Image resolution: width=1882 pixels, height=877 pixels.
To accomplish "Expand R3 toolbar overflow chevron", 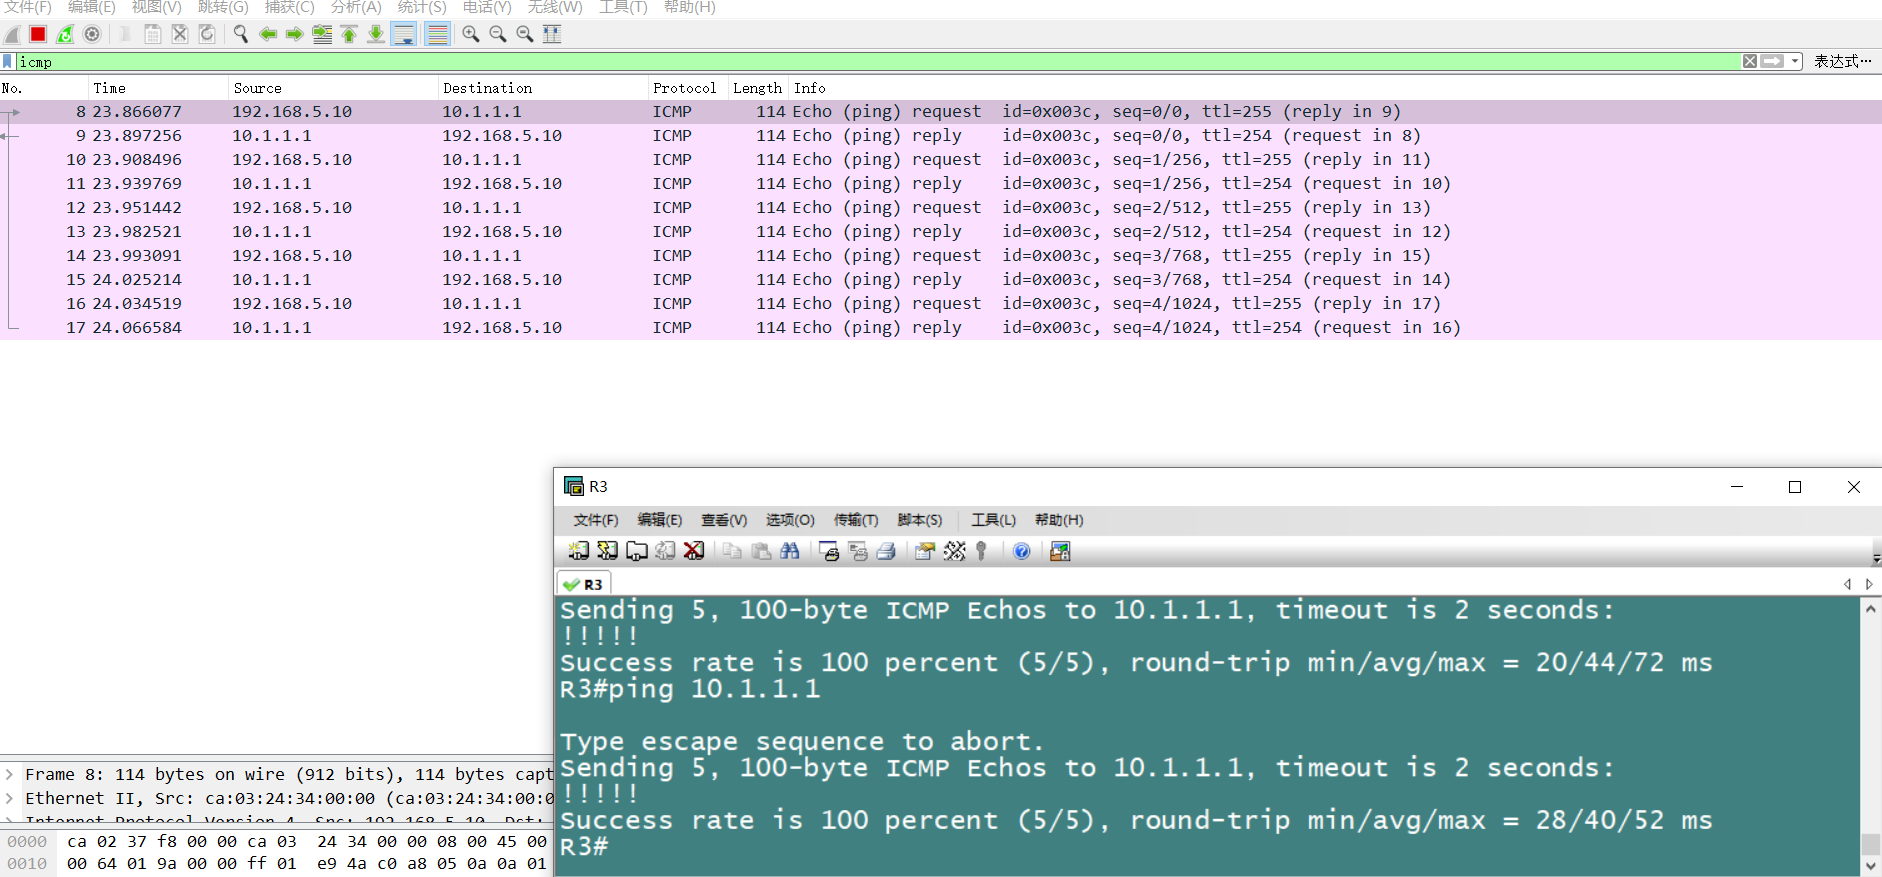I will 1876,558.
